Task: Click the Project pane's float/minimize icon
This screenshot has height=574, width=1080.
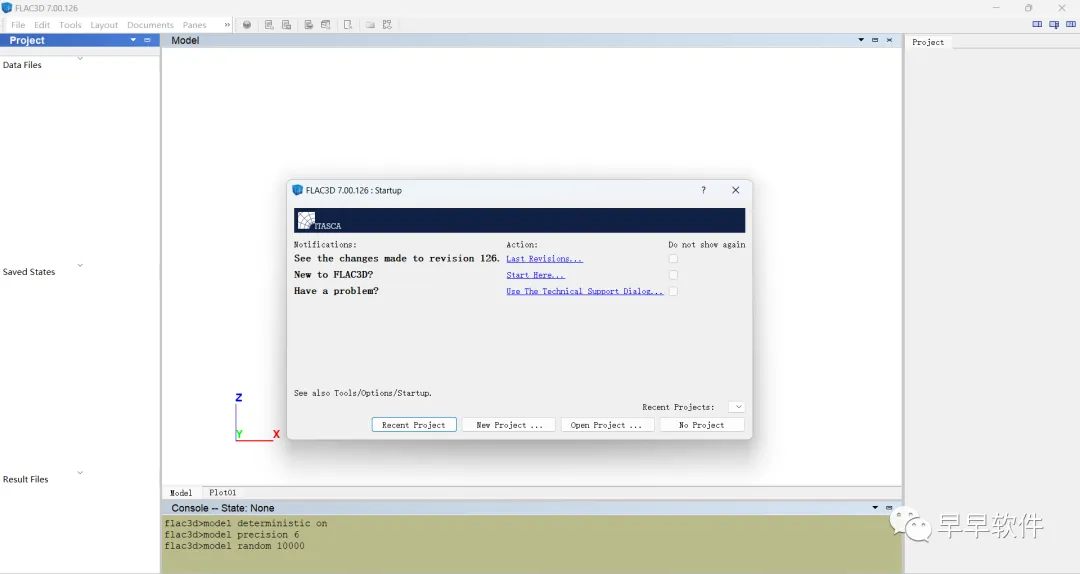Action: 147,40
